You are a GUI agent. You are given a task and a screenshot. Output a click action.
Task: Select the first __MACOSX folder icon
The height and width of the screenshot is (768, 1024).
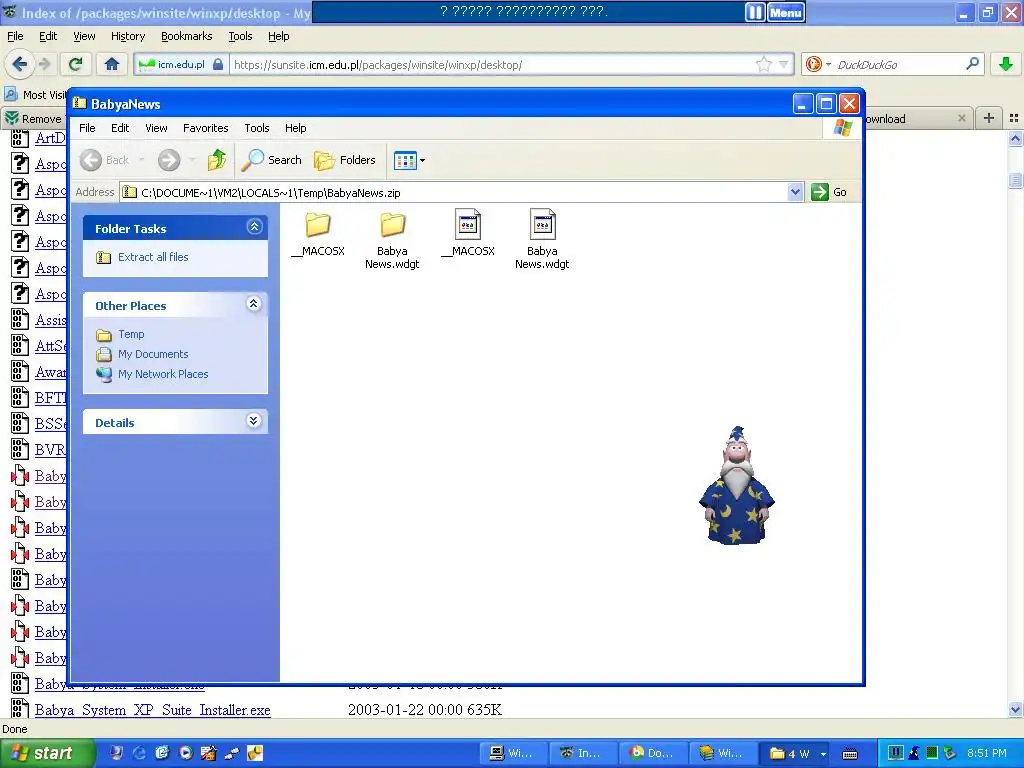(318, 225)
